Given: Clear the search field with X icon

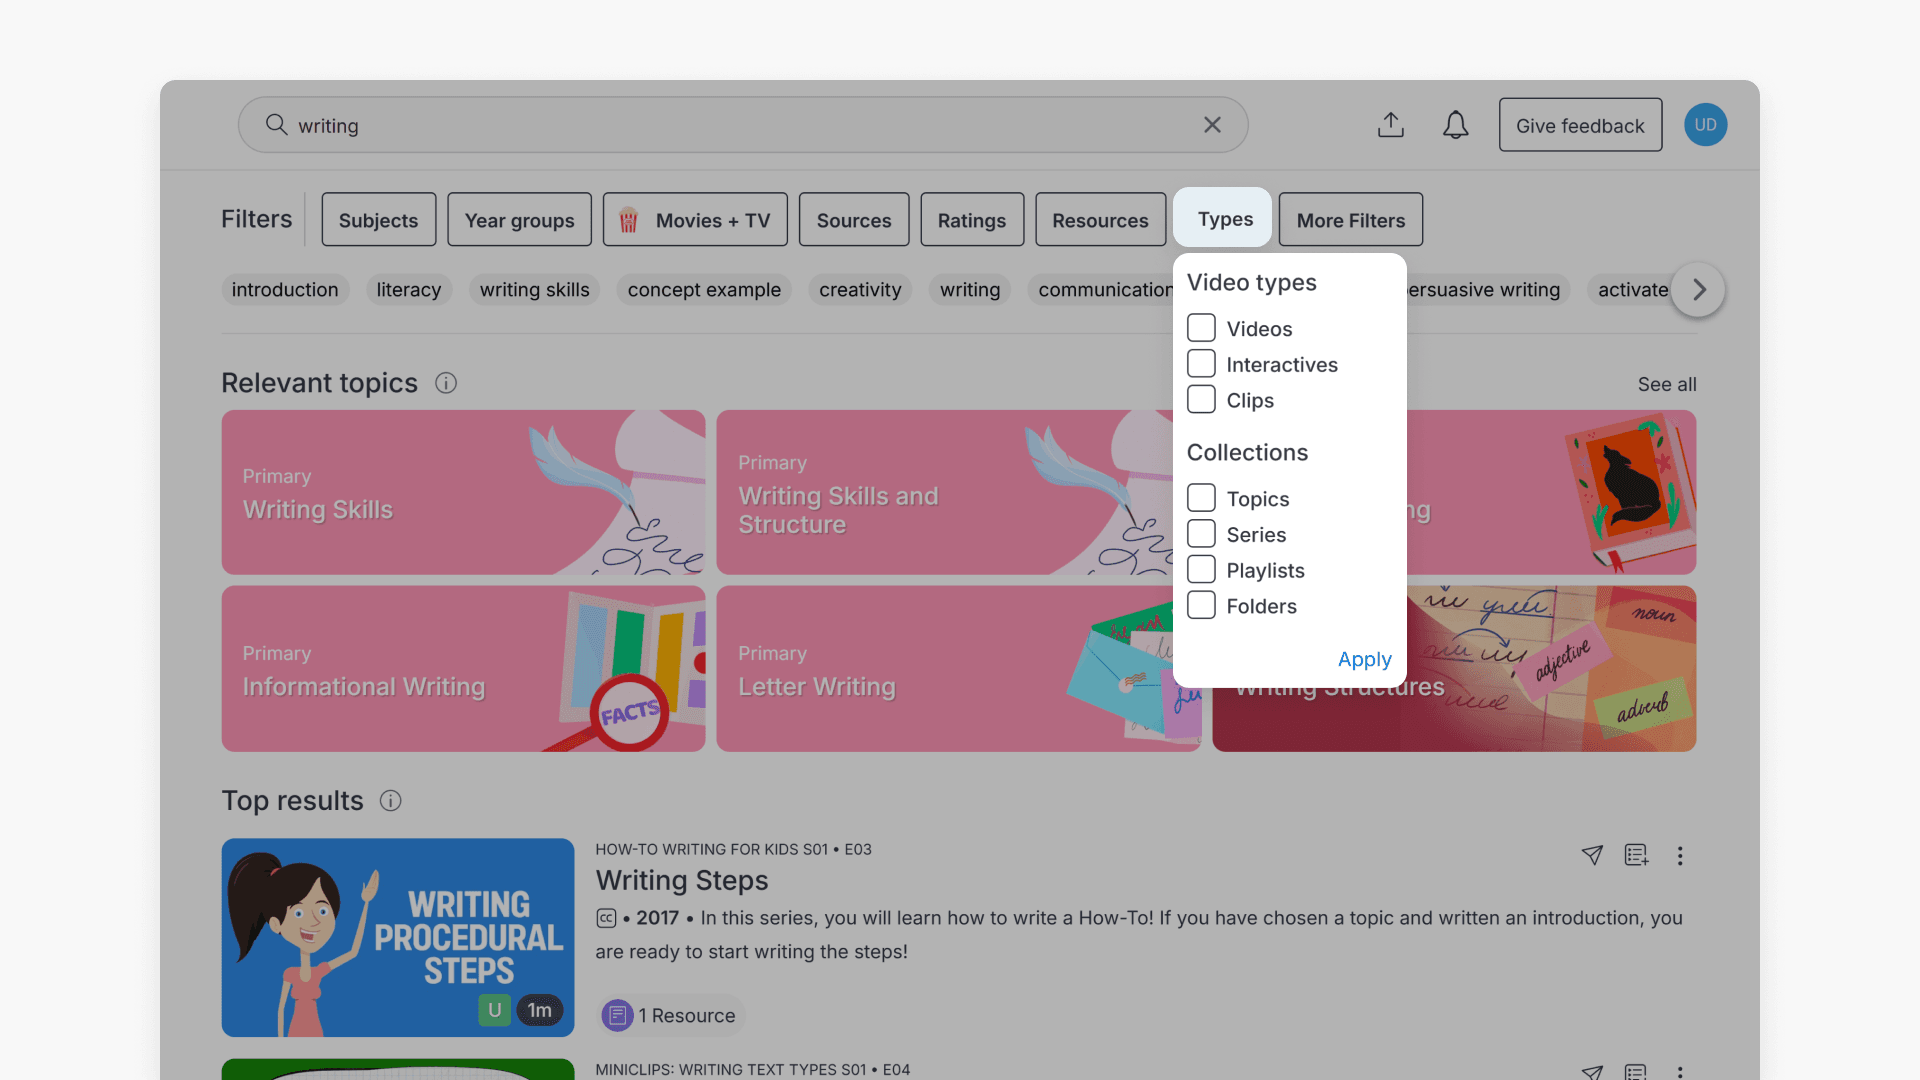Looking at the screenshot, I should [1212, 125].
